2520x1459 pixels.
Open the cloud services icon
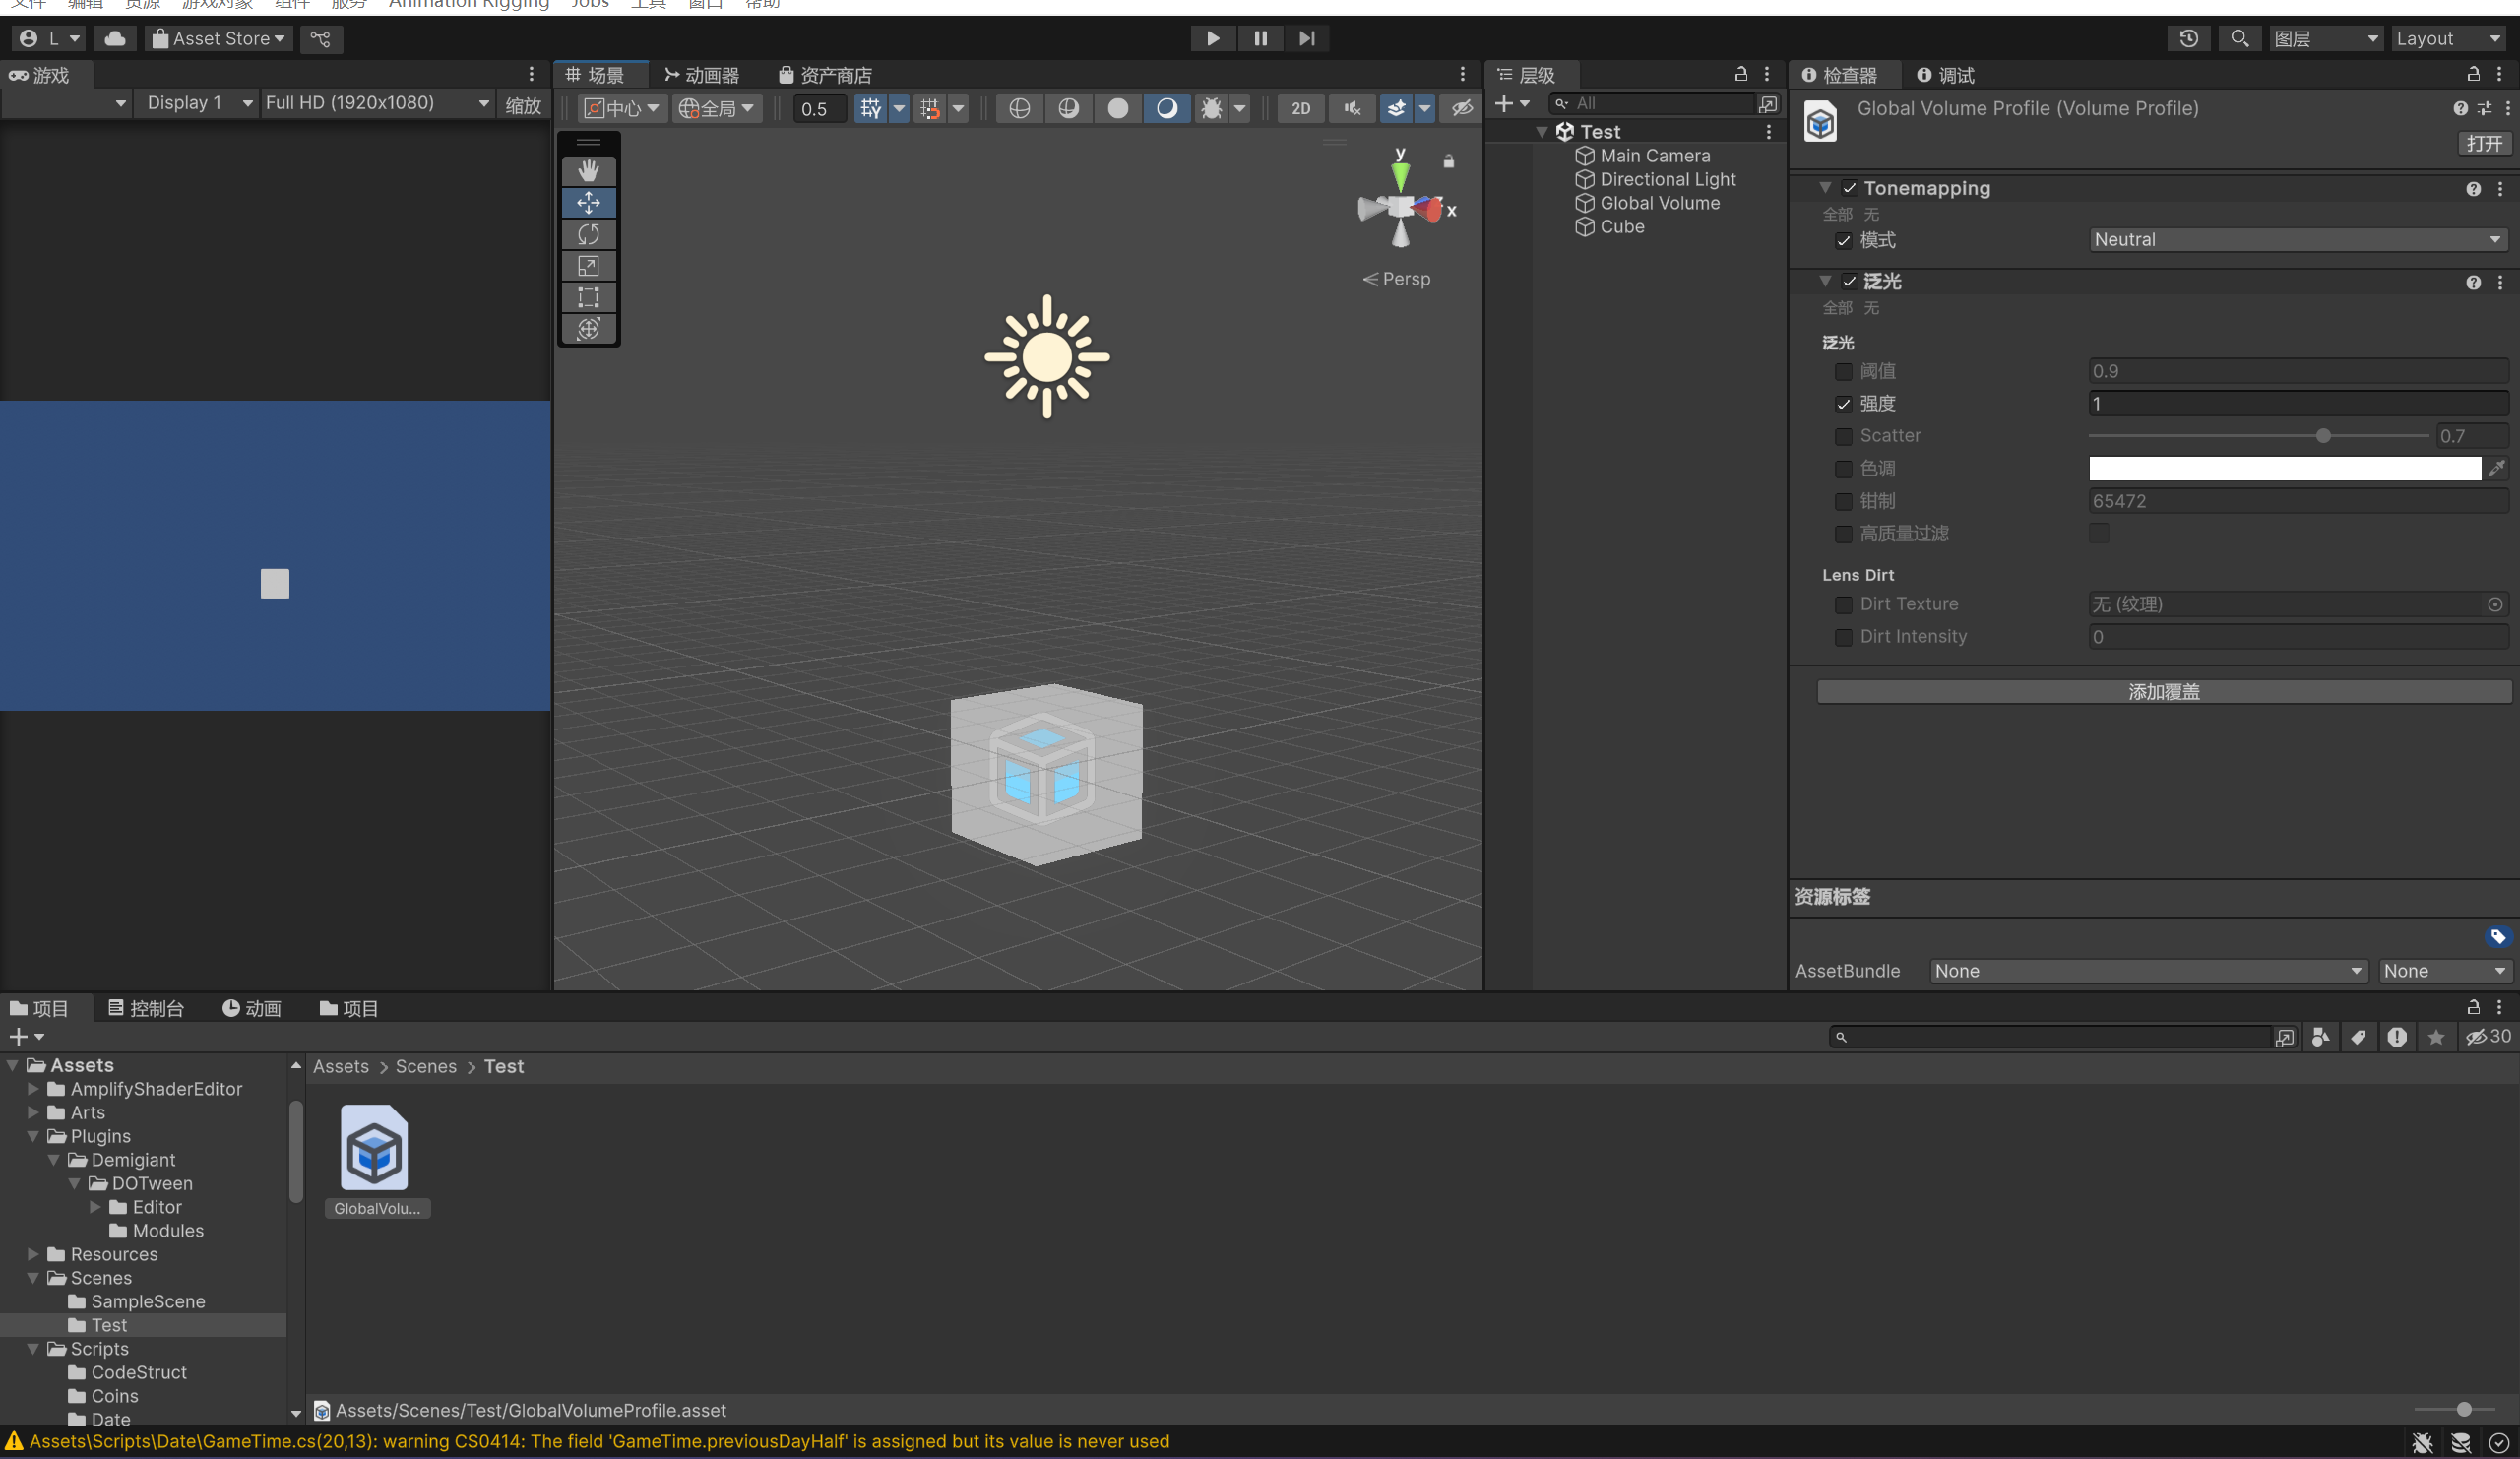click(x=115, y=38)
